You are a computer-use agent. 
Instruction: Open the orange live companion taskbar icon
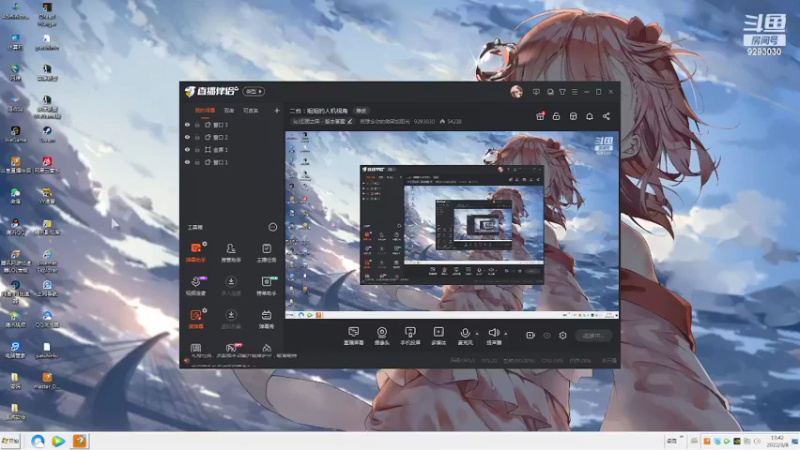tap(80, 441)
